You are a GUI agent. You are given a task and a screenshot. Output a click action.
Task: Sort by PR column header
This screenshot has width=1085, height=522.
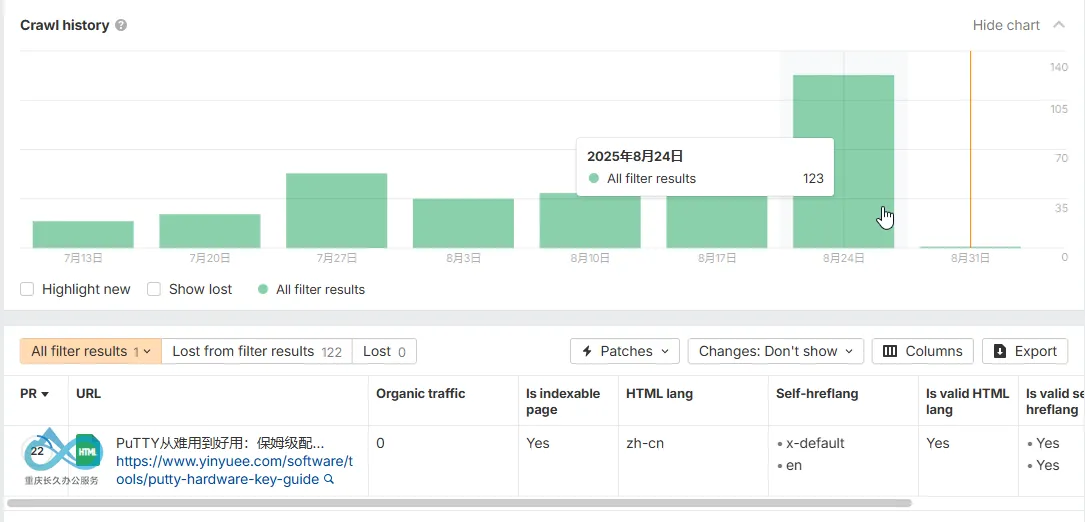[35, 393]
